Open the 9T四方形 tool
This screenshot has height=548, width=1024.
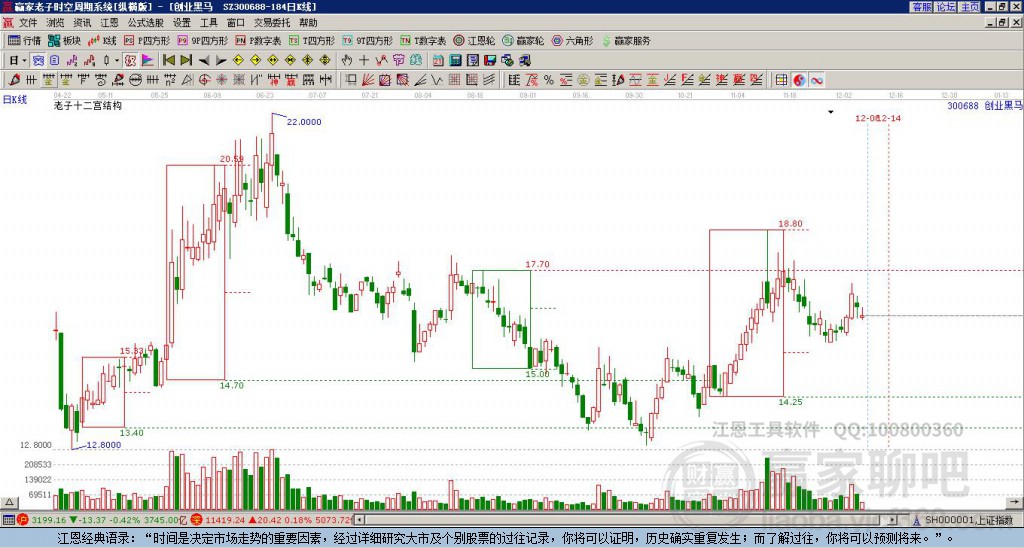pos(367,40)
